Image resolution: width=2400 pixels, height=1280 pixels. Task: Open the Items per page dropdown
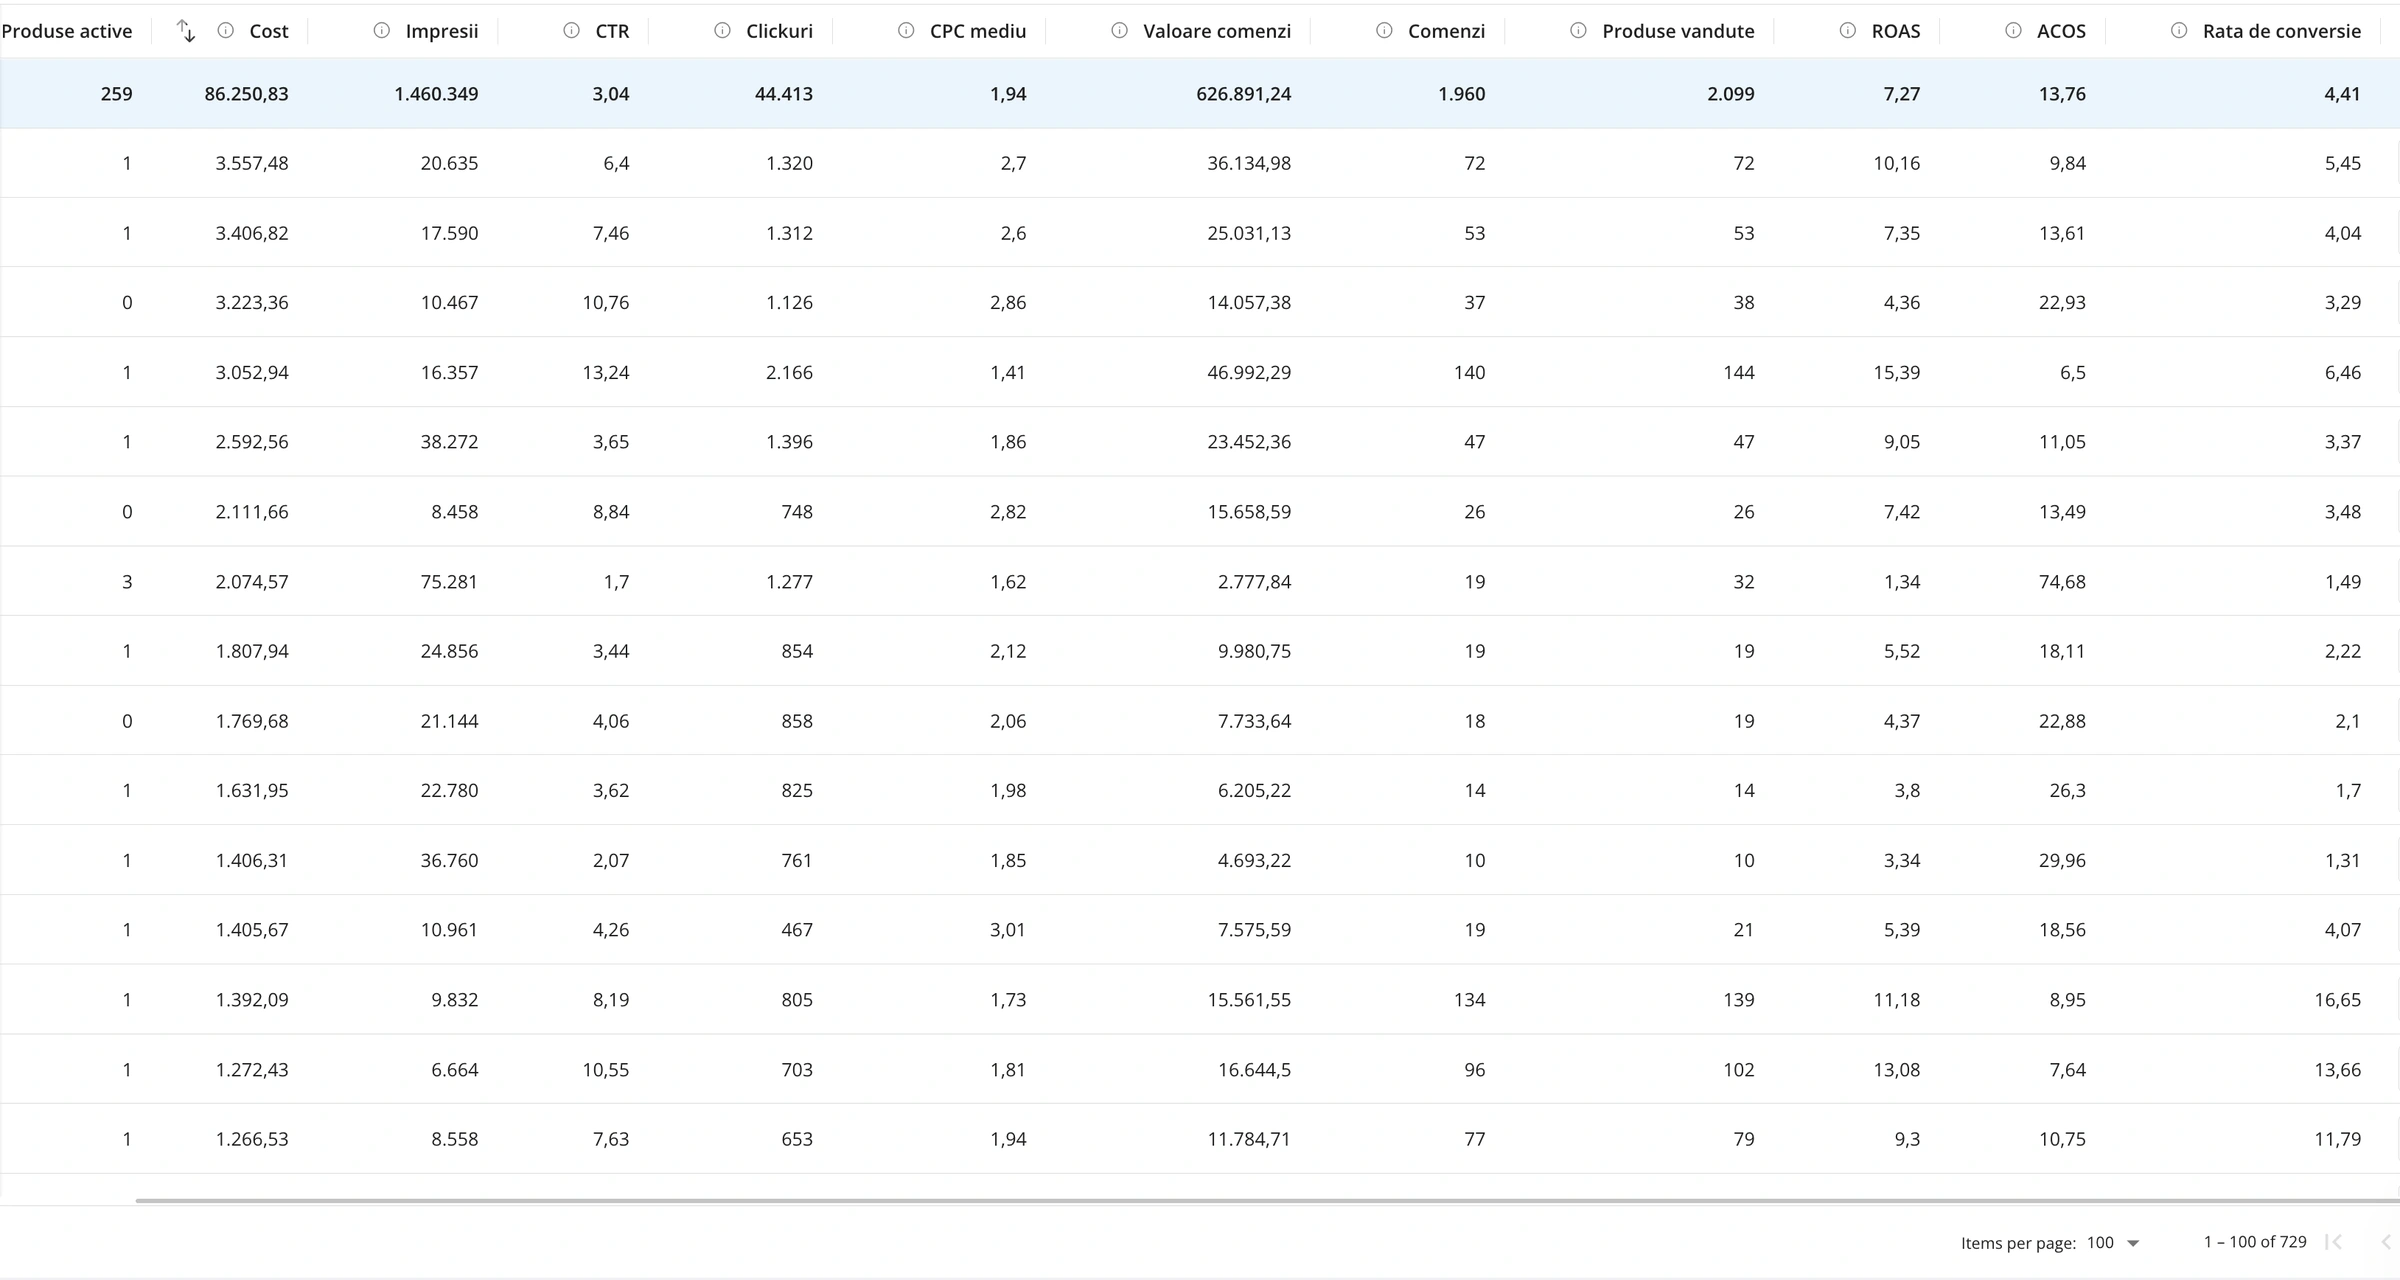[2113, 1243]
